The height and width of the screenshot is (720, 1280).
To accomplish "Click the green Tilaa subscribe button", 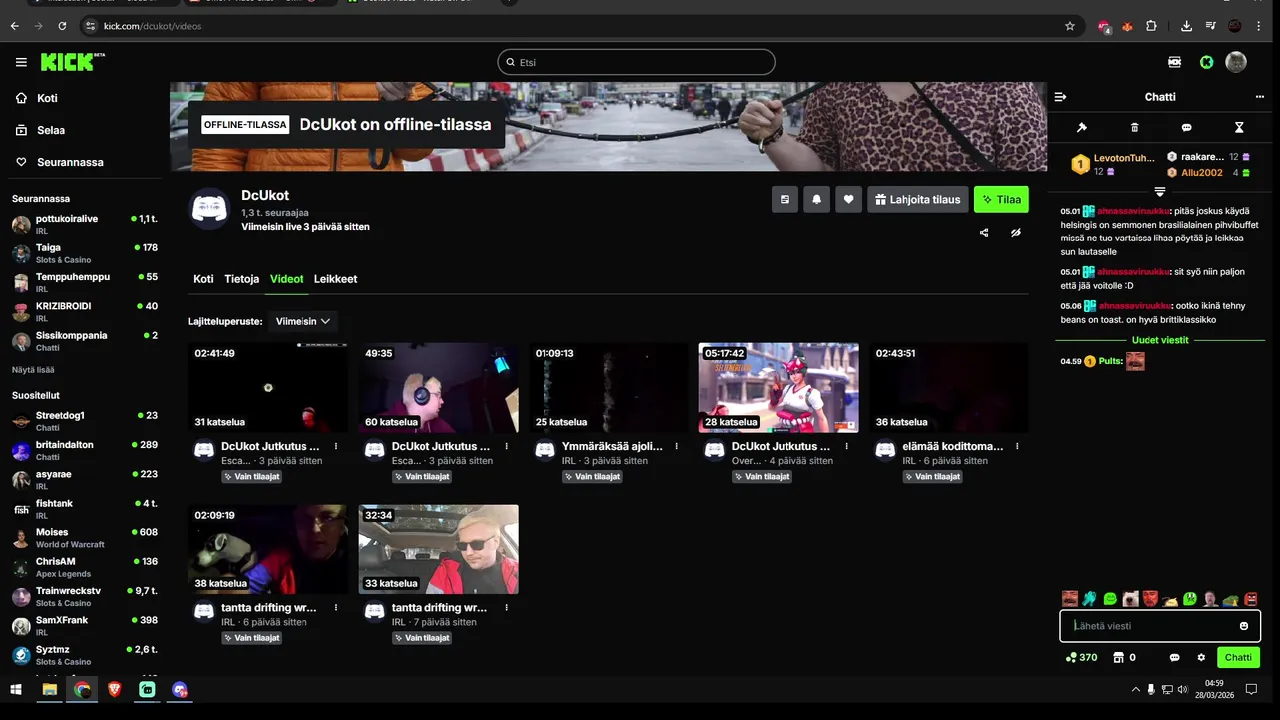I will pyautogui.click(x=1001, y=199).
